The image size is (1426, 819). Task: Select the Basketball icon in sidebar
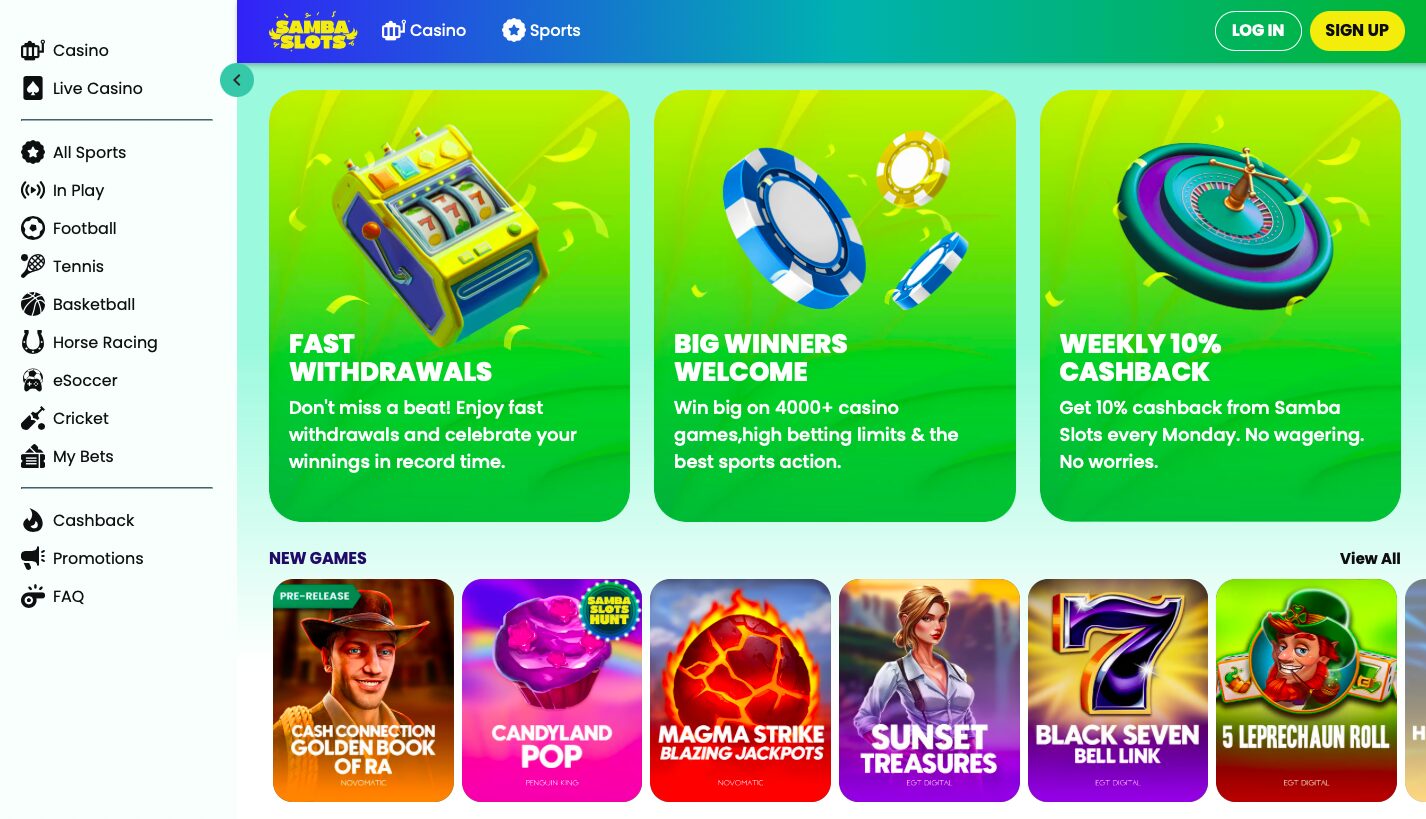pos(33,304)
